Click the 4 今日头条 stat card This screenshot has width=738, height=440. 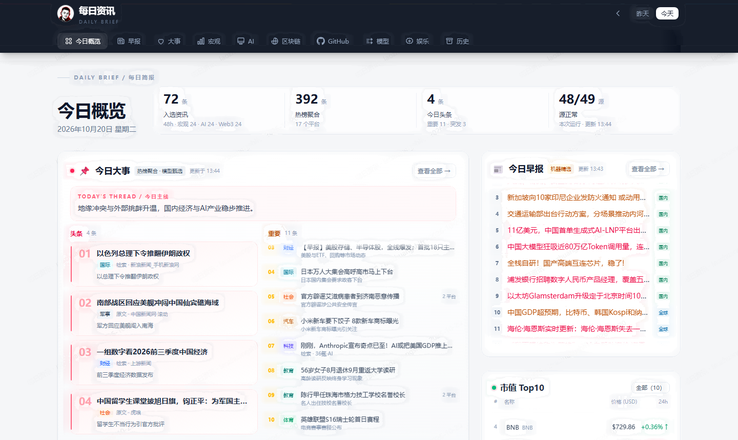(x=484, y=111)
